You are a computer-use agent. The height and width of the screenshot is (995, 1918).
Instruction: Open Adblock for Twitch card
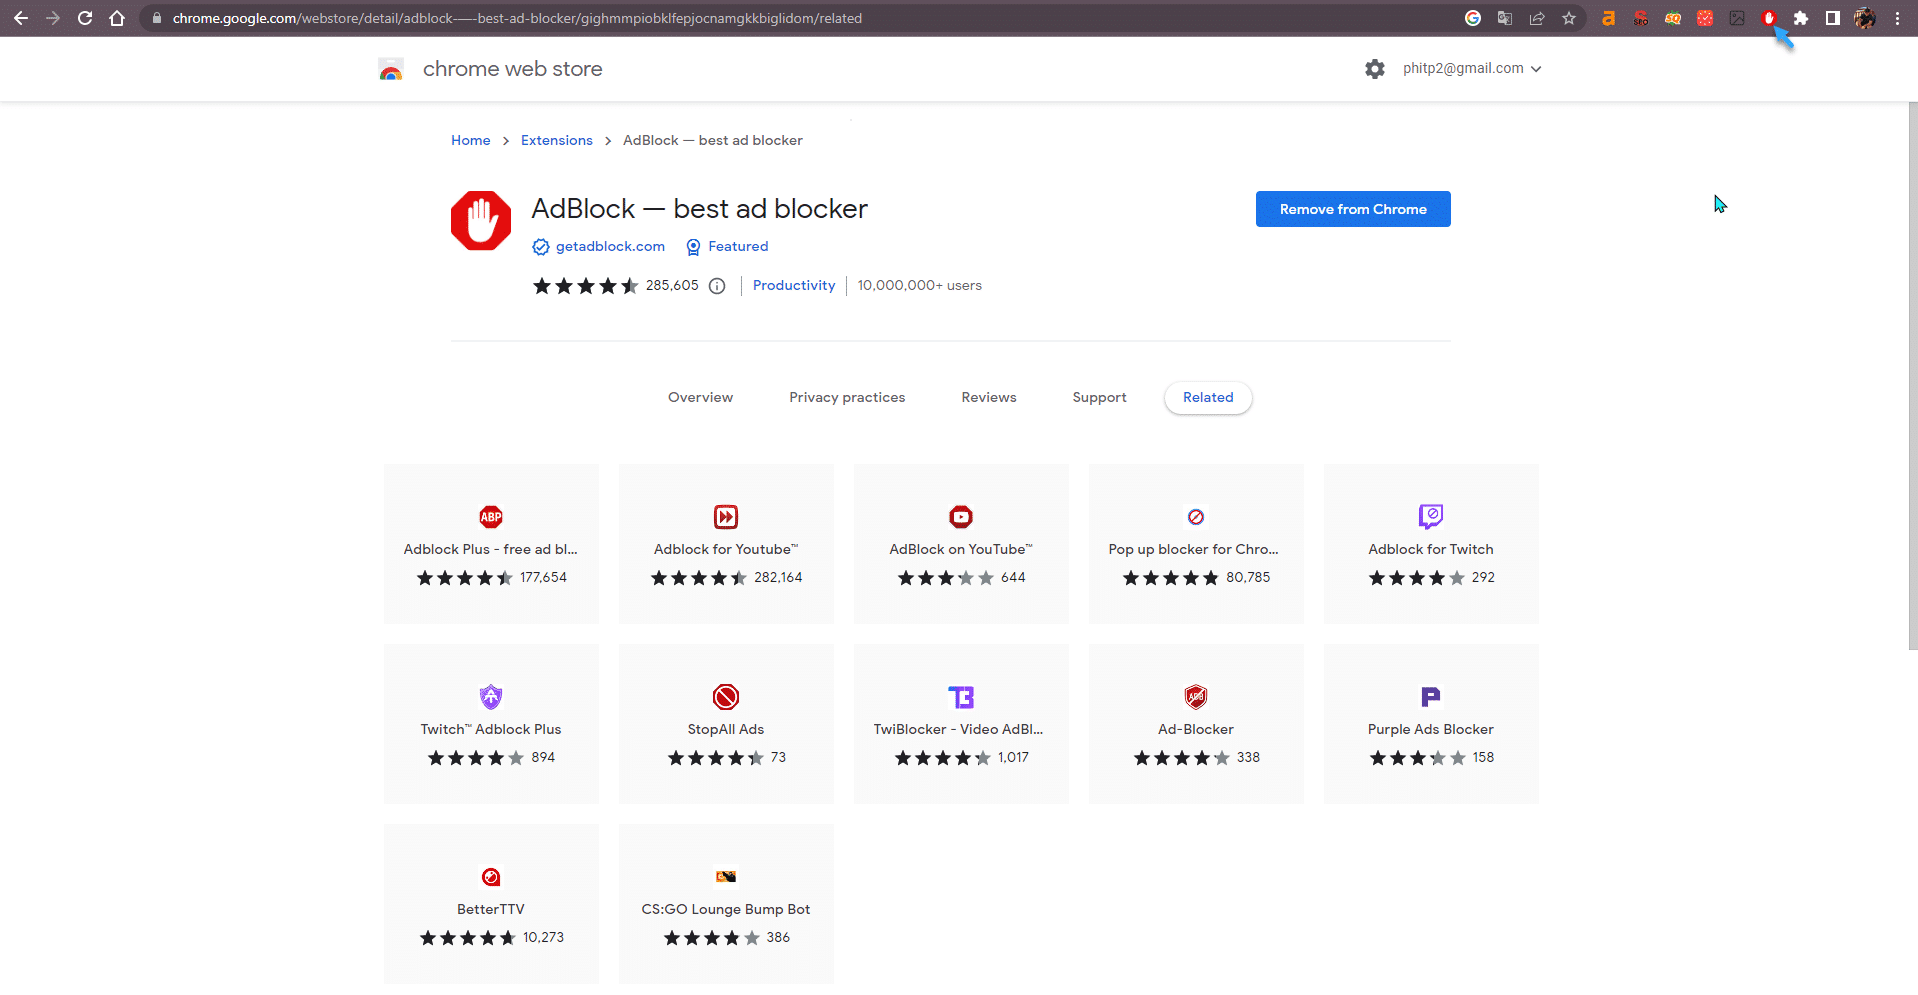pos(1431,544)
